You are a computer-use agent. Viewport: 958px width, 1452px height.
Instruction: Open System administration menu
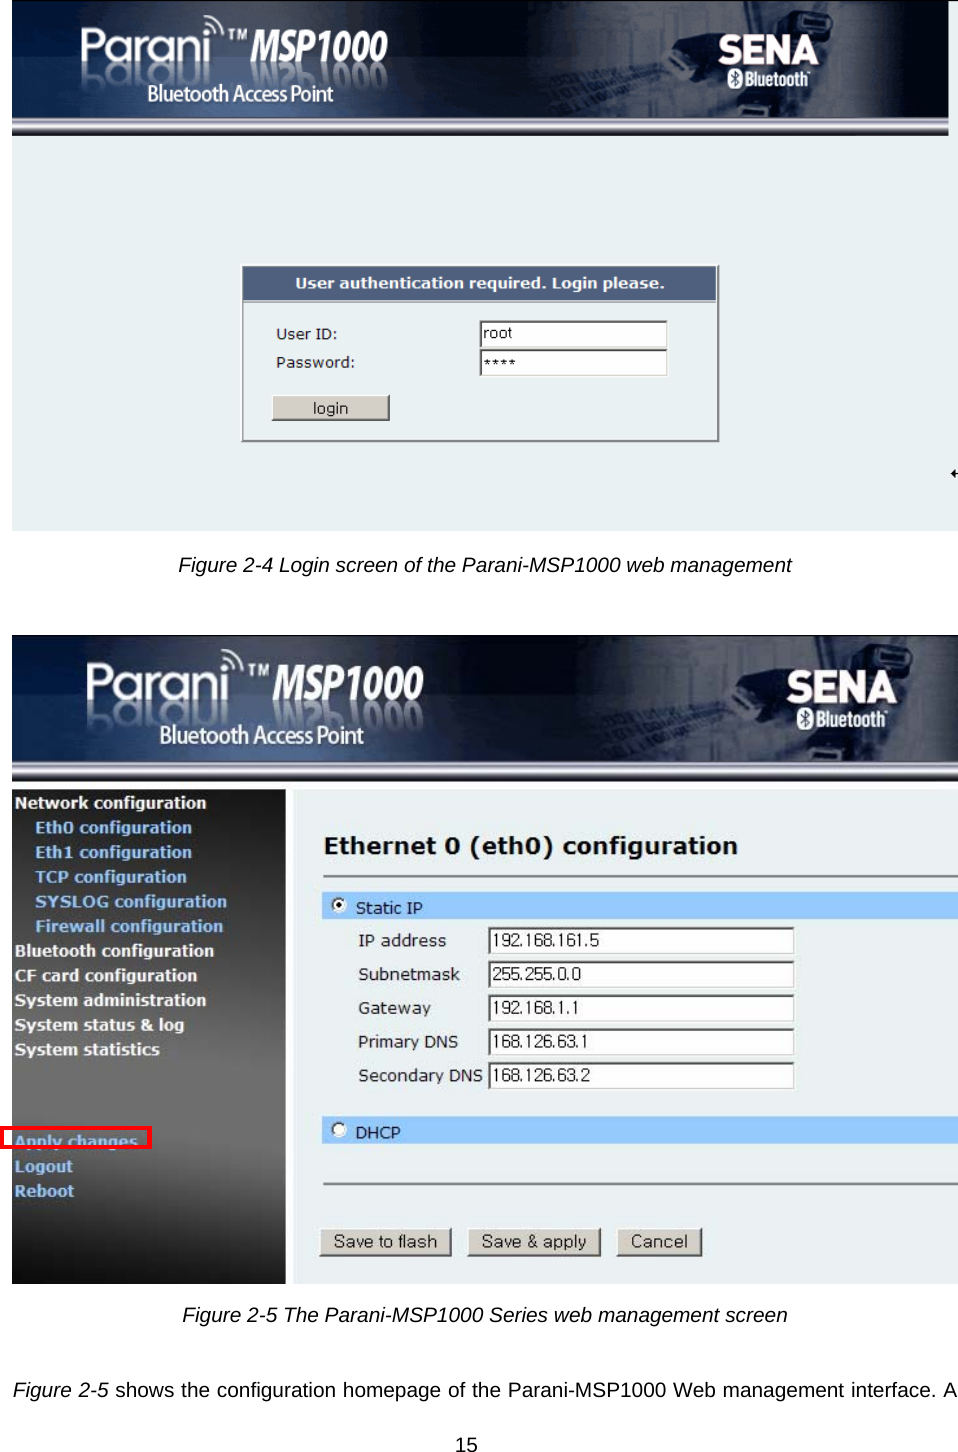click(x=110, y=1000)
